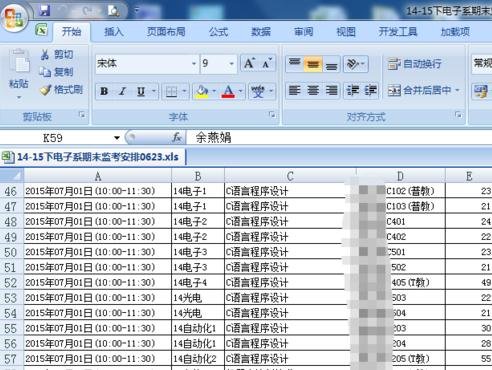Click the fx insert function icon
This screenshot has width=492, height=370.
click(x=177, y=137)
